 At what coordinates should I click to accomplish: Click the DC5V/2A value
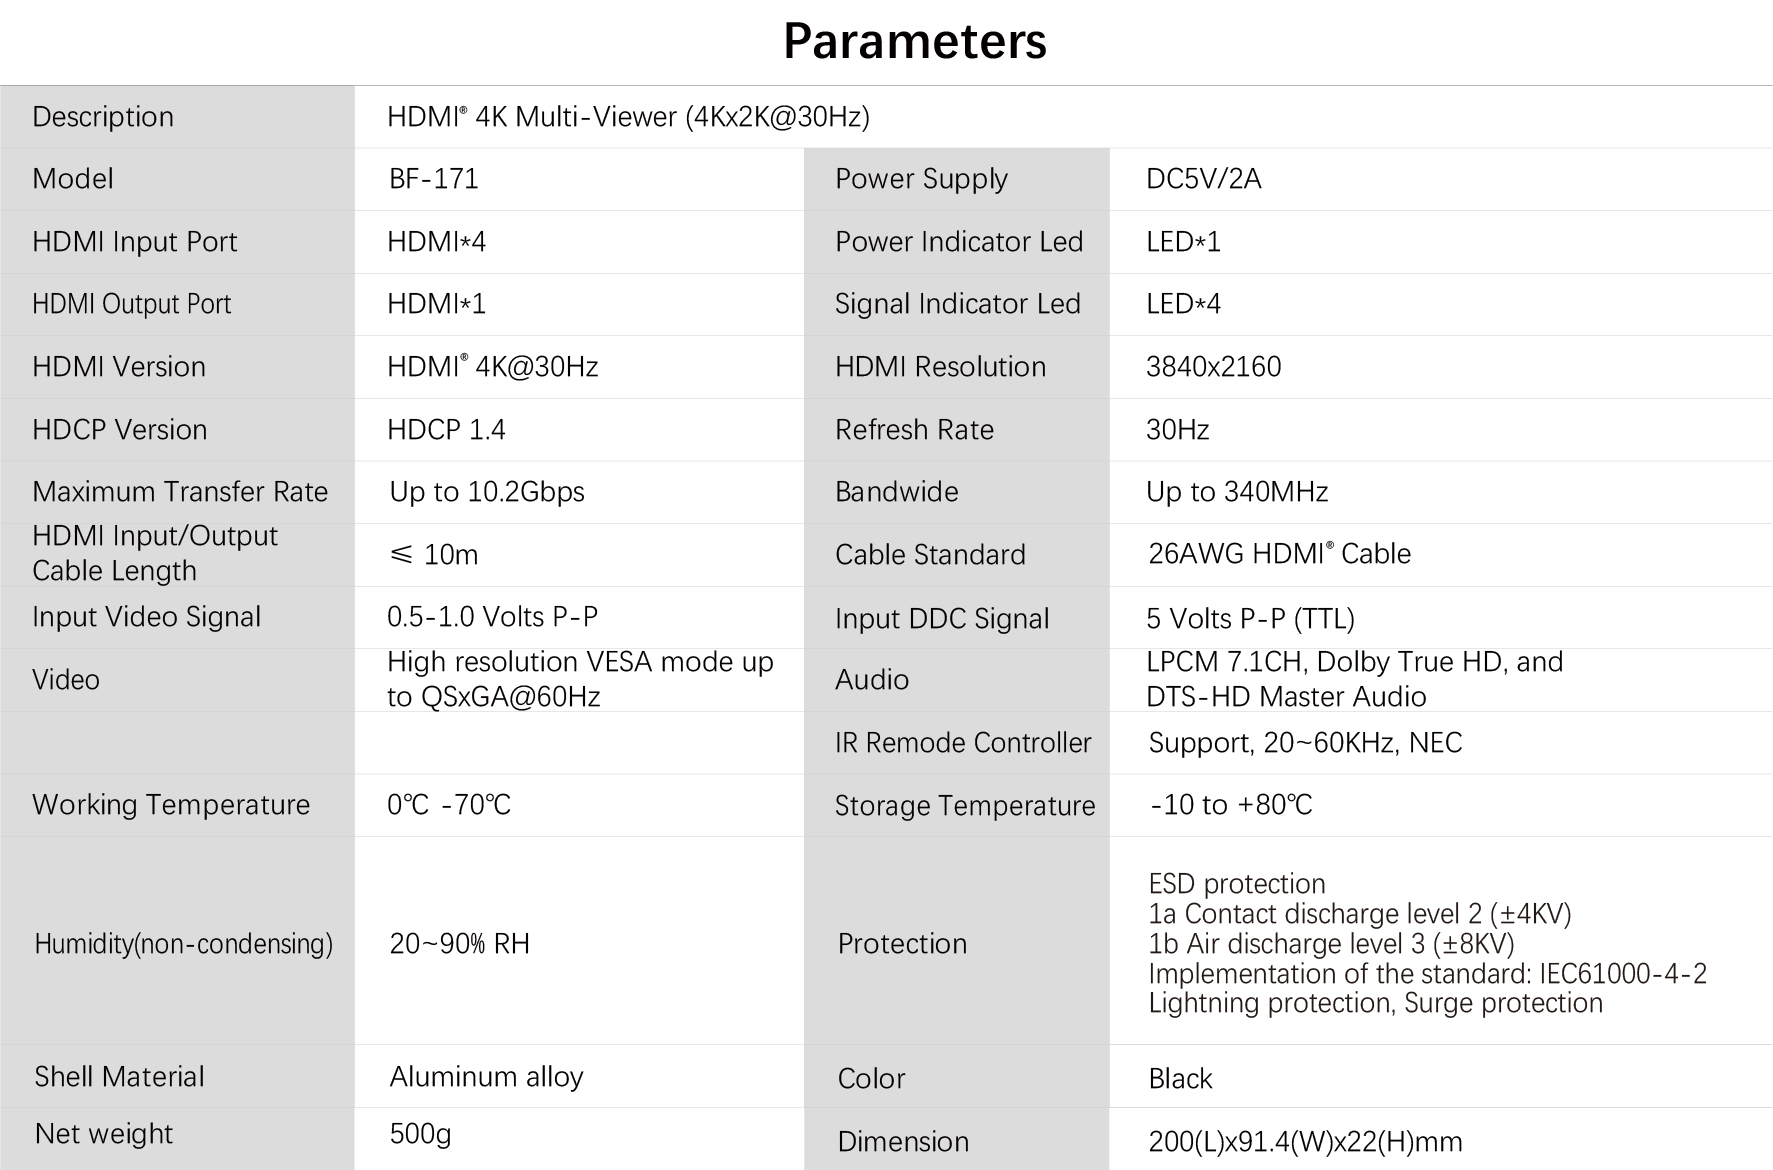(x=1204, y=179)
